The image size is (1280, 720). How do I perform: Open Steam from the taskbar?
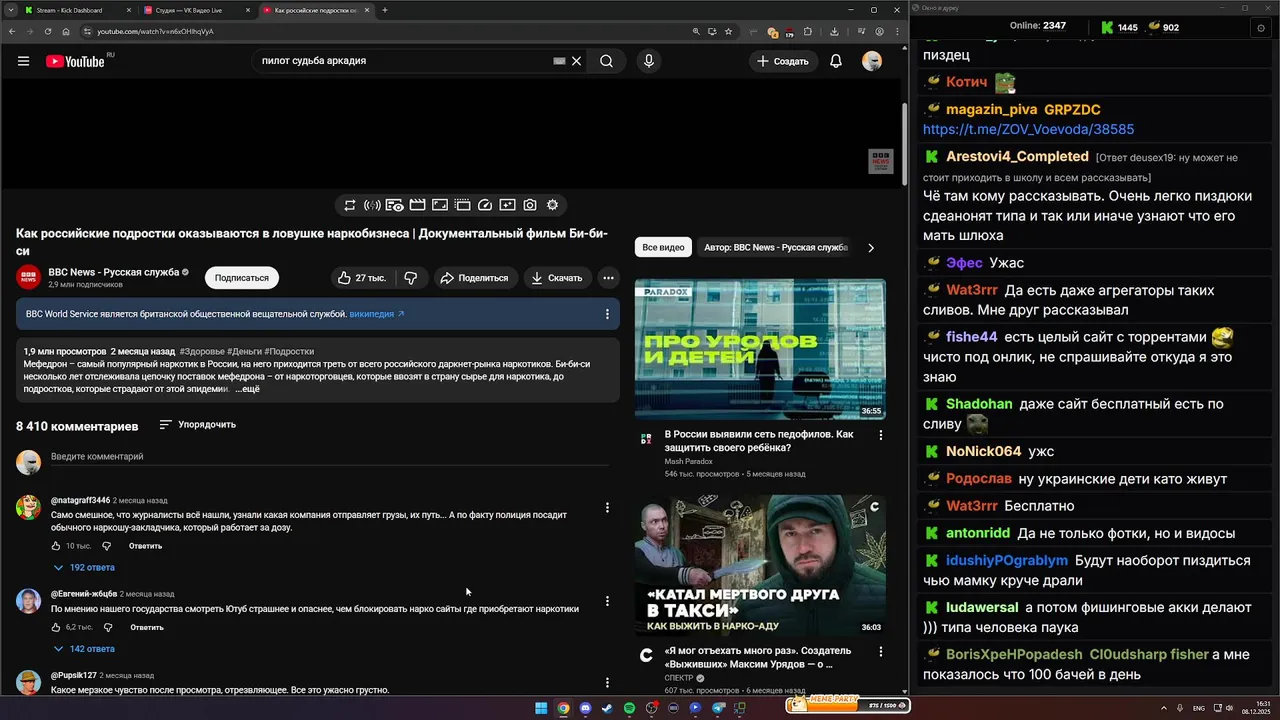tap(607, 708)
